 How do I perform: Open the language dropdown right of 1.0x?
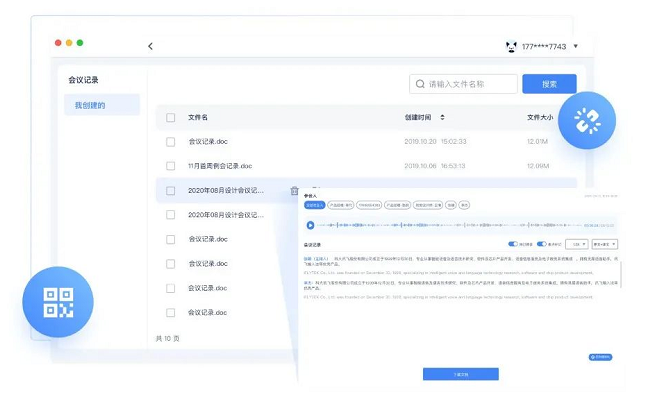pyautogui.click(x=605, y=244)
